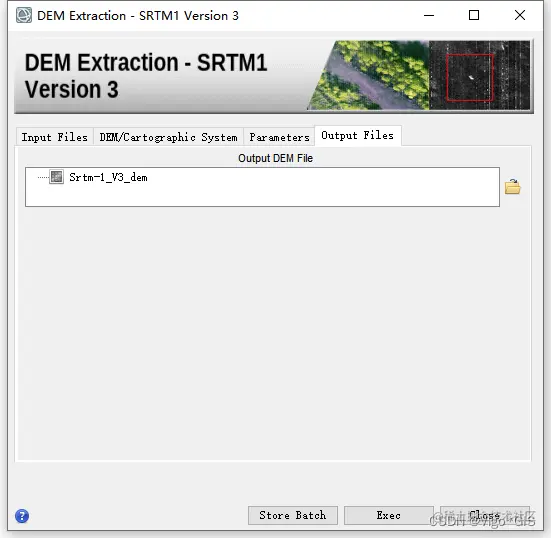Select the Srtm-1_V3_dem file entry
This screenshot has height=538, width=551.
pyautogui.click(x=108, y=177)
